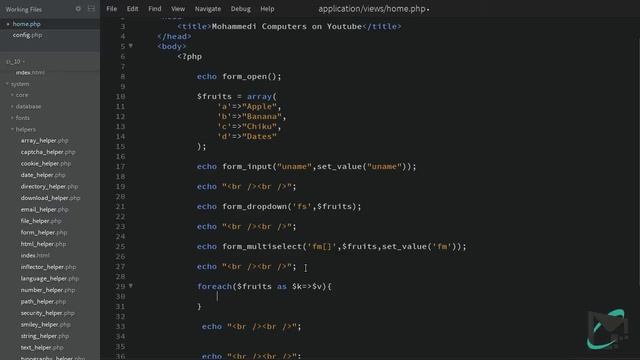The width and height of the screenshot is (640, 360).
Task: Expand the fonts folder
Action: (12, 118)
